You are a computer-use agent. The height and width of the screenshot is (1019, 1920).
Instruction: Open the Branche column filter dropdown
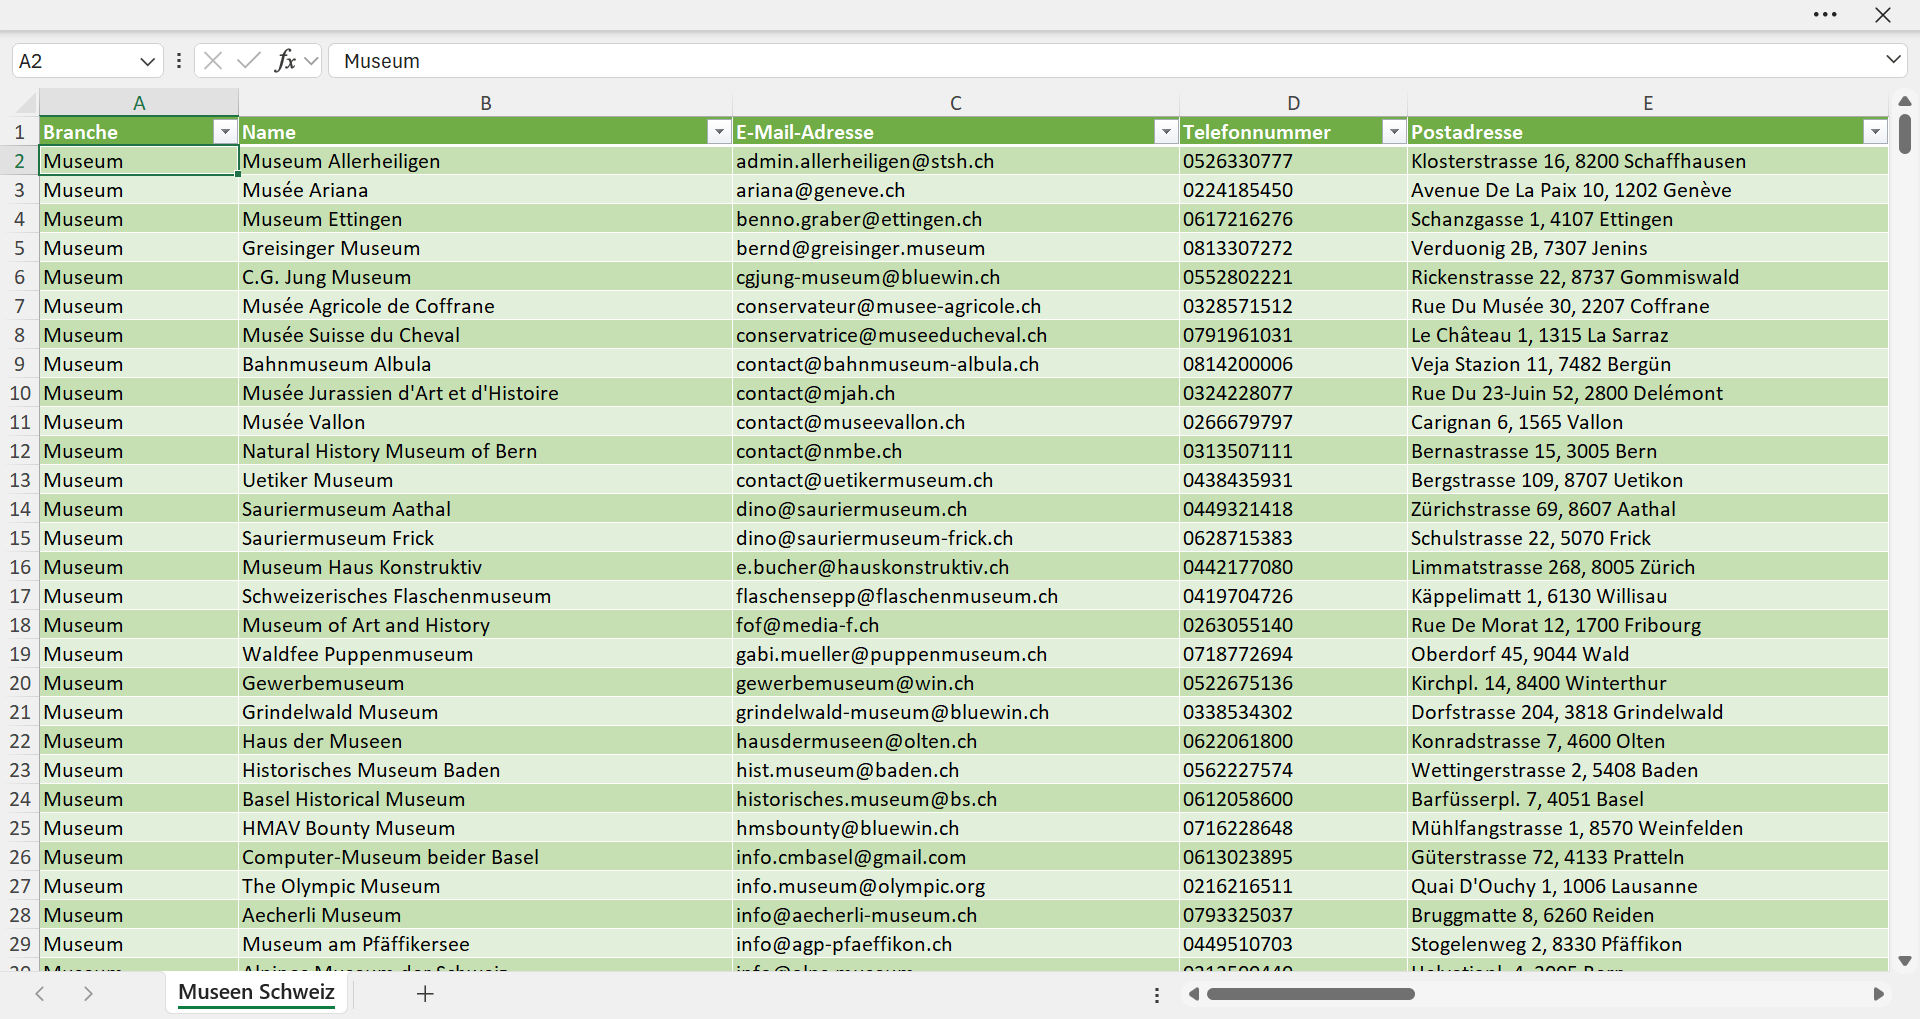[225, 132]
